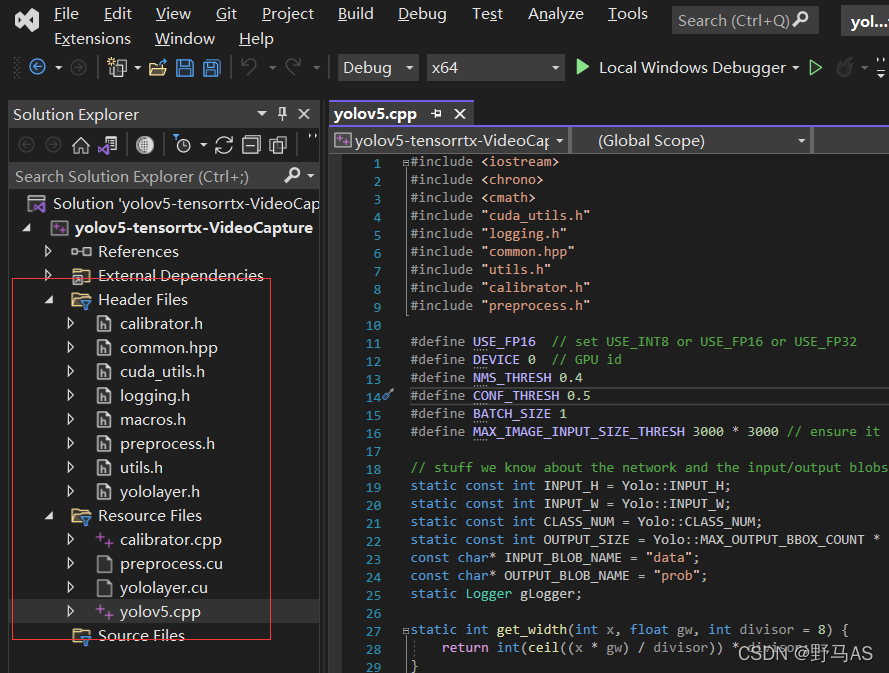Click the Solution Explorer Home icon
Image resolution: width=889 pixels, height=673 pixels.
click(81, 145)
